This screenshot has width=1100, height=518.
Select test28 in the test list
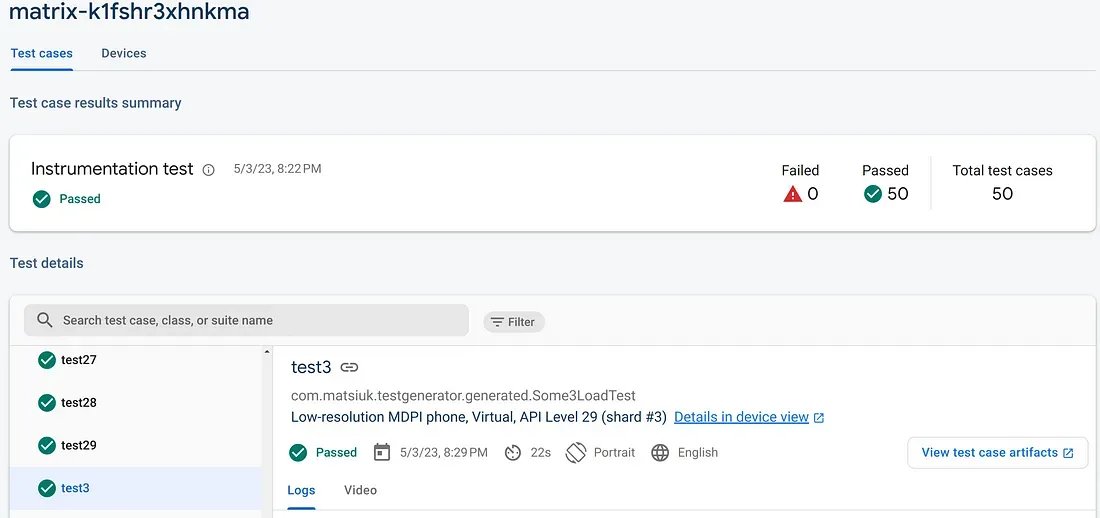135,403
